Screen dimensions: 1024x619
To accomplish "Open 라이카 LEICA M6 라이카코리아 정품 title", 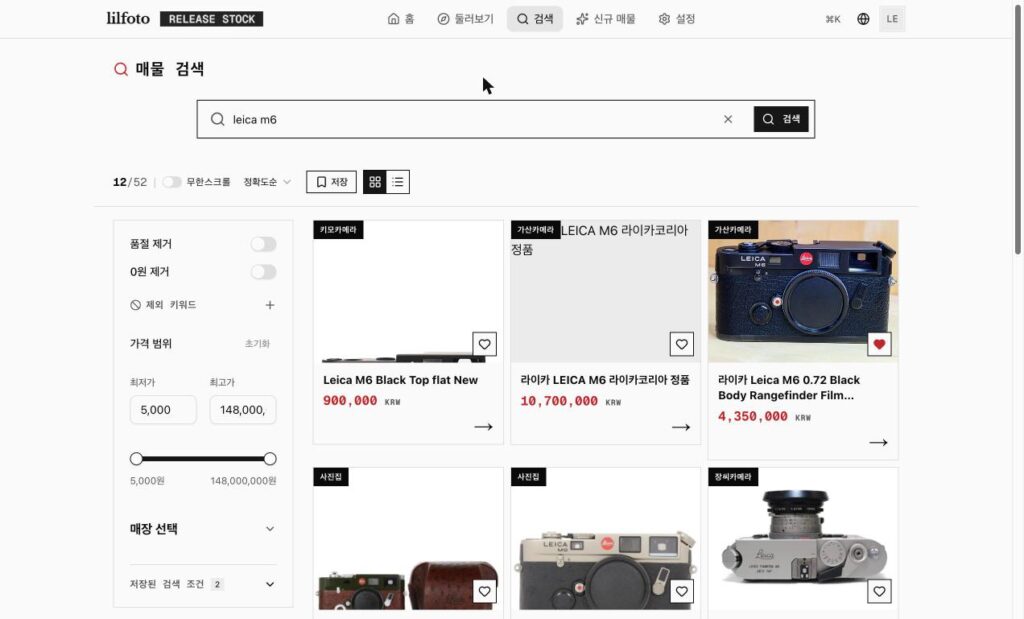I will coord(605,380).
